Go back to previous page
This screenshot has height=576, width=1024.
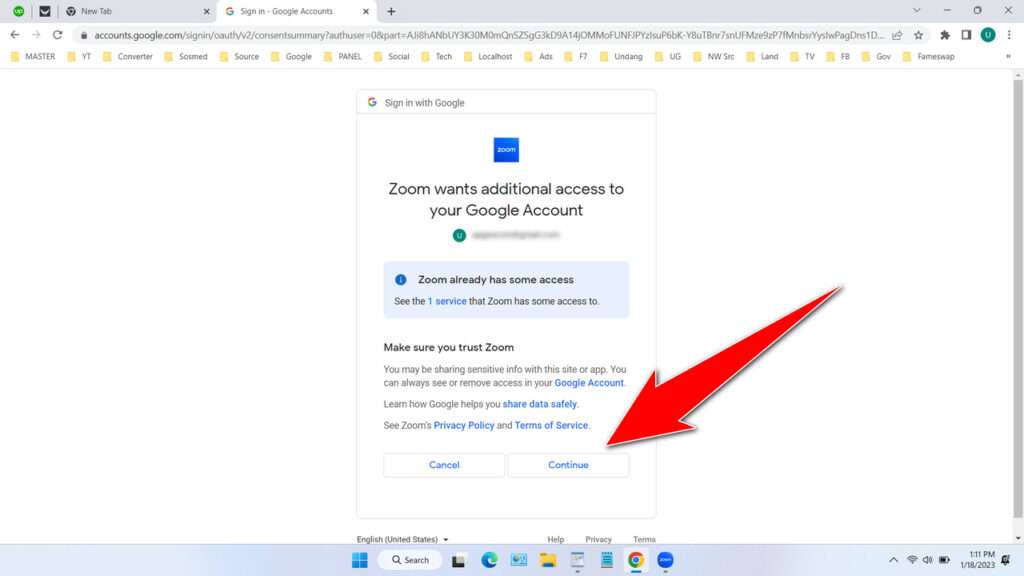[x=14, y=35]
